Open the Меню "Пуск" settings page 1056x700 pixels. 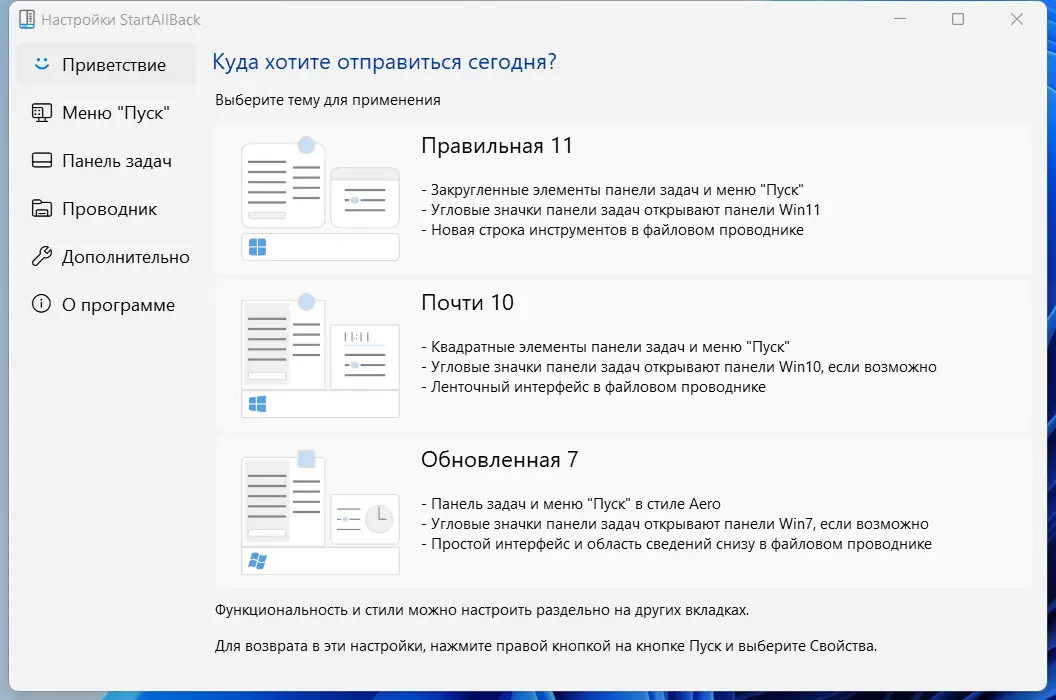(113, 112)
